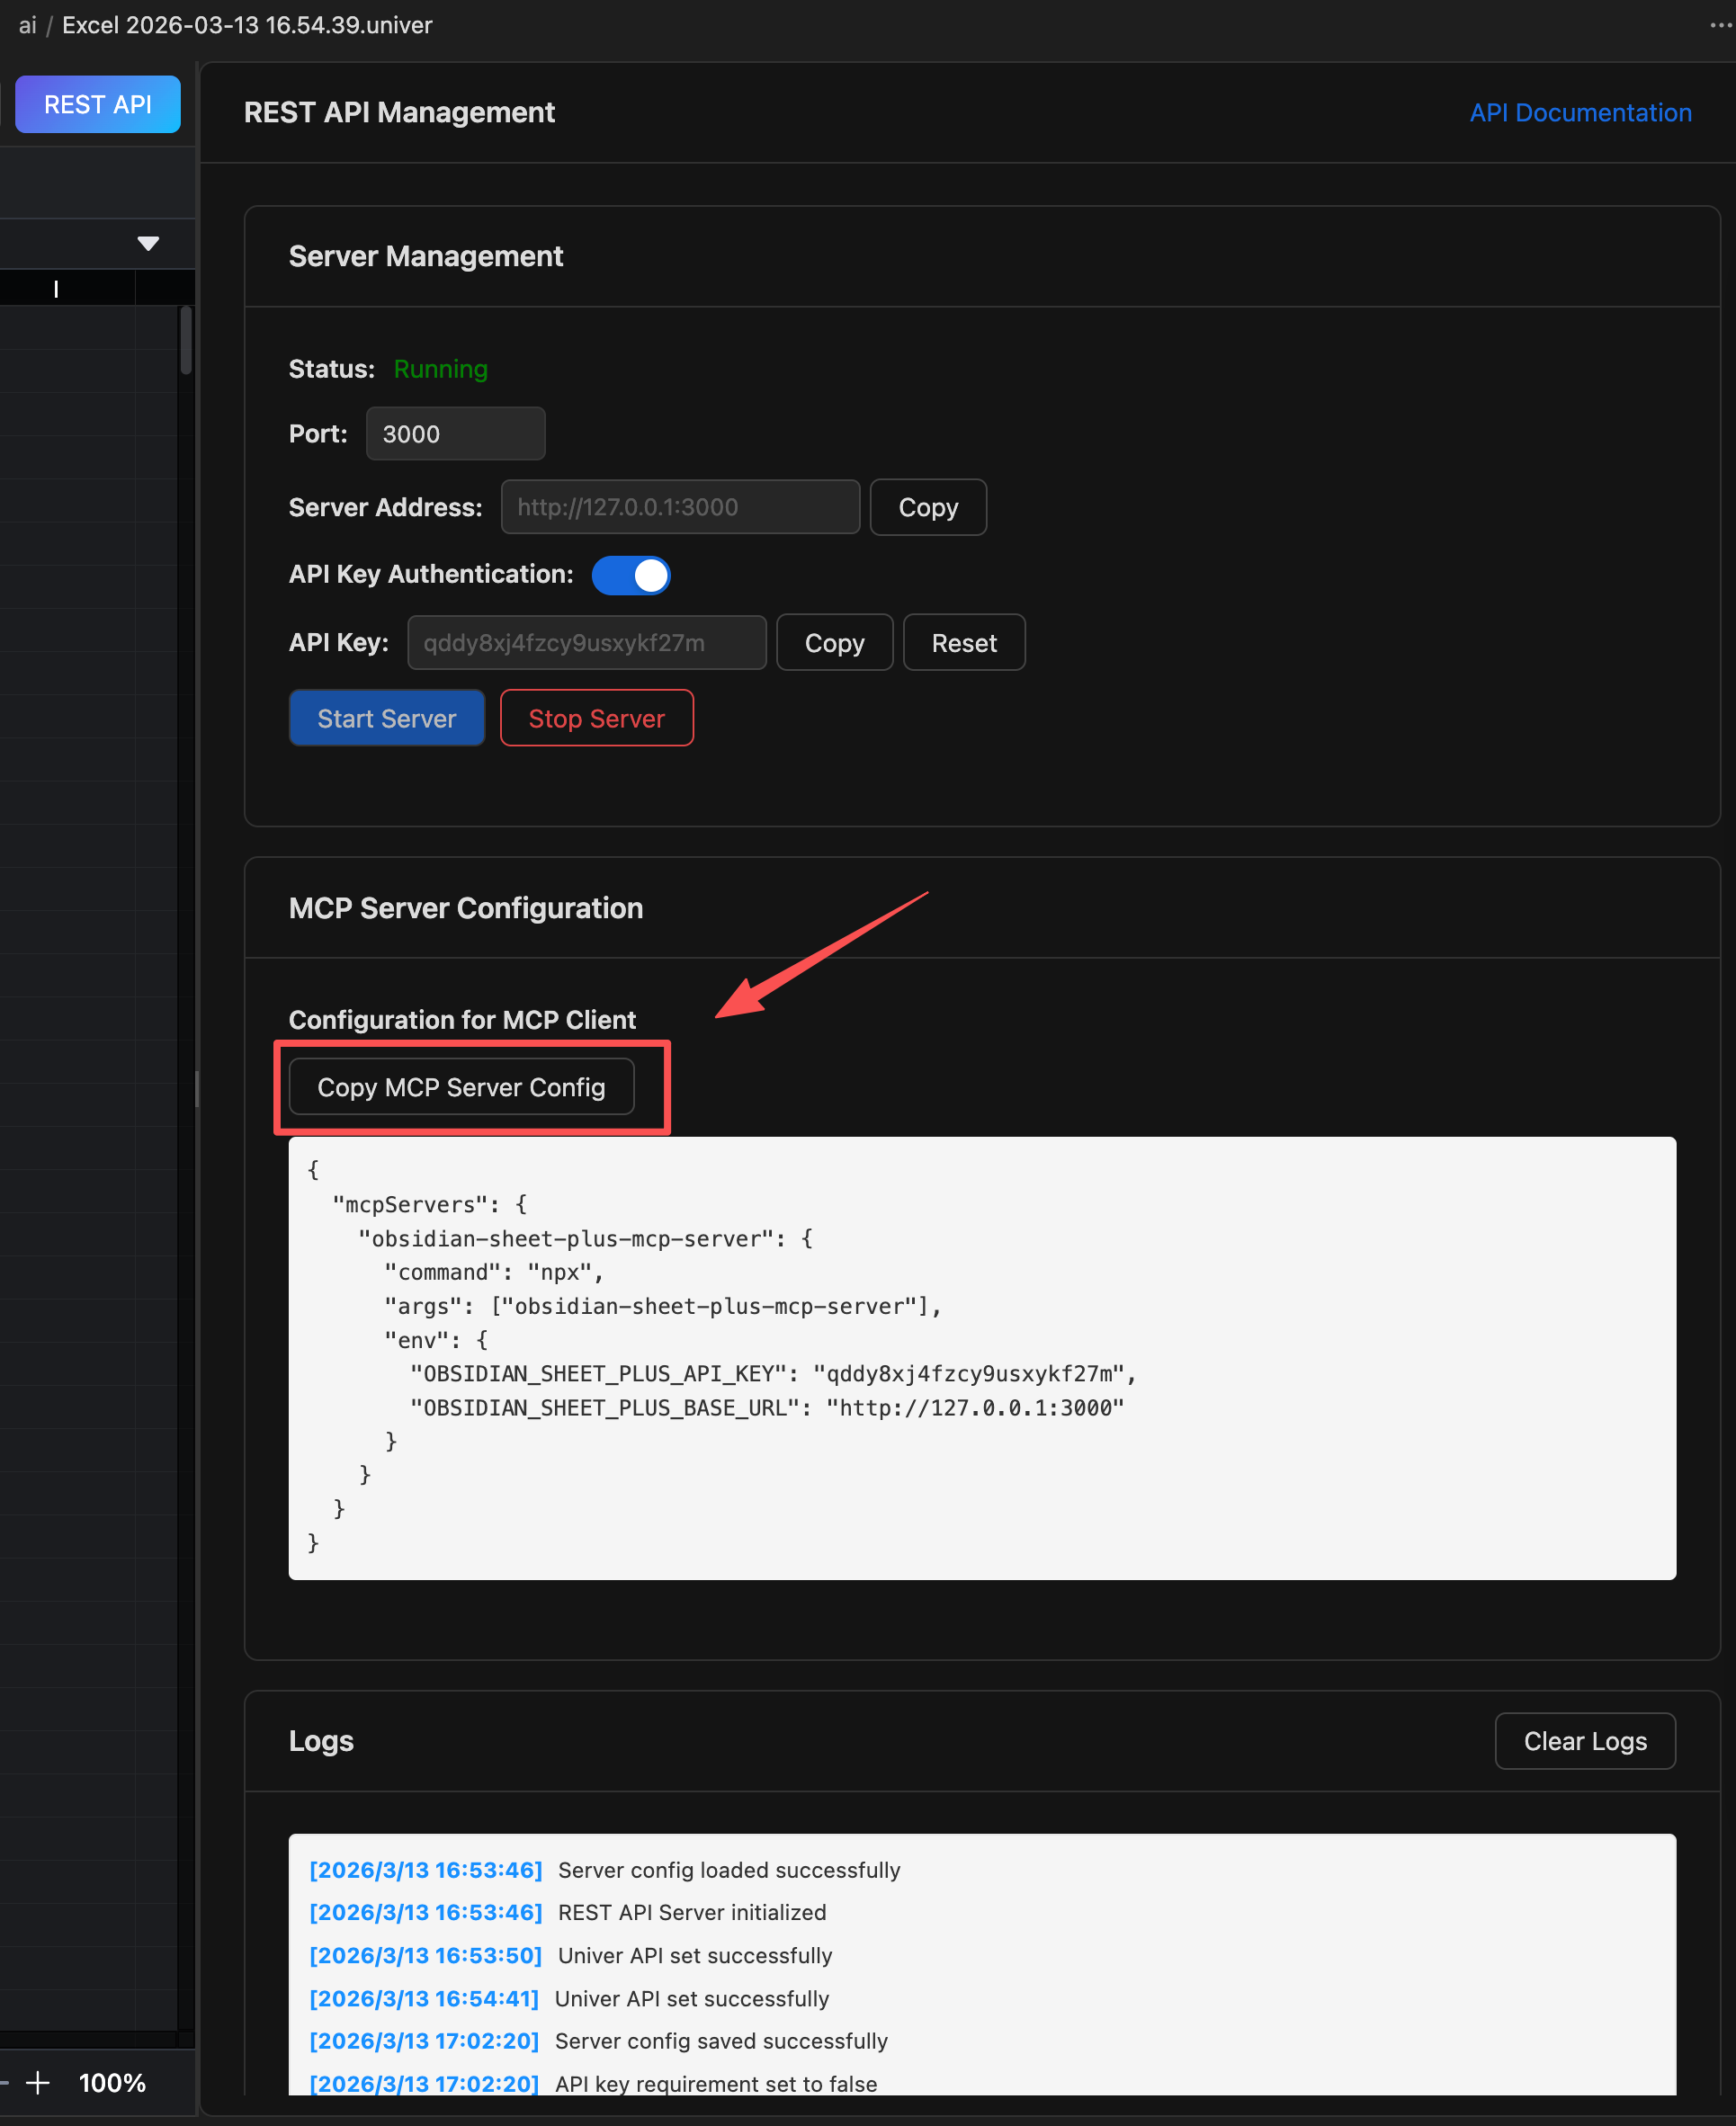Open the REST API tab button
Viewport: 1736px width, 2126px height.
pyautogui.click(x=97, y=104)
